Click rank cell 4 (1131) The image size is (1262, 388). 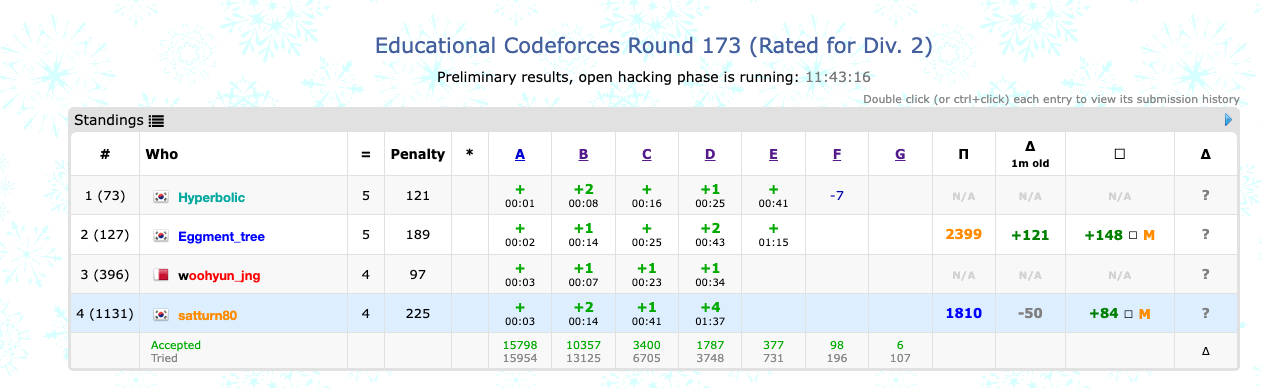click(104, 314)
